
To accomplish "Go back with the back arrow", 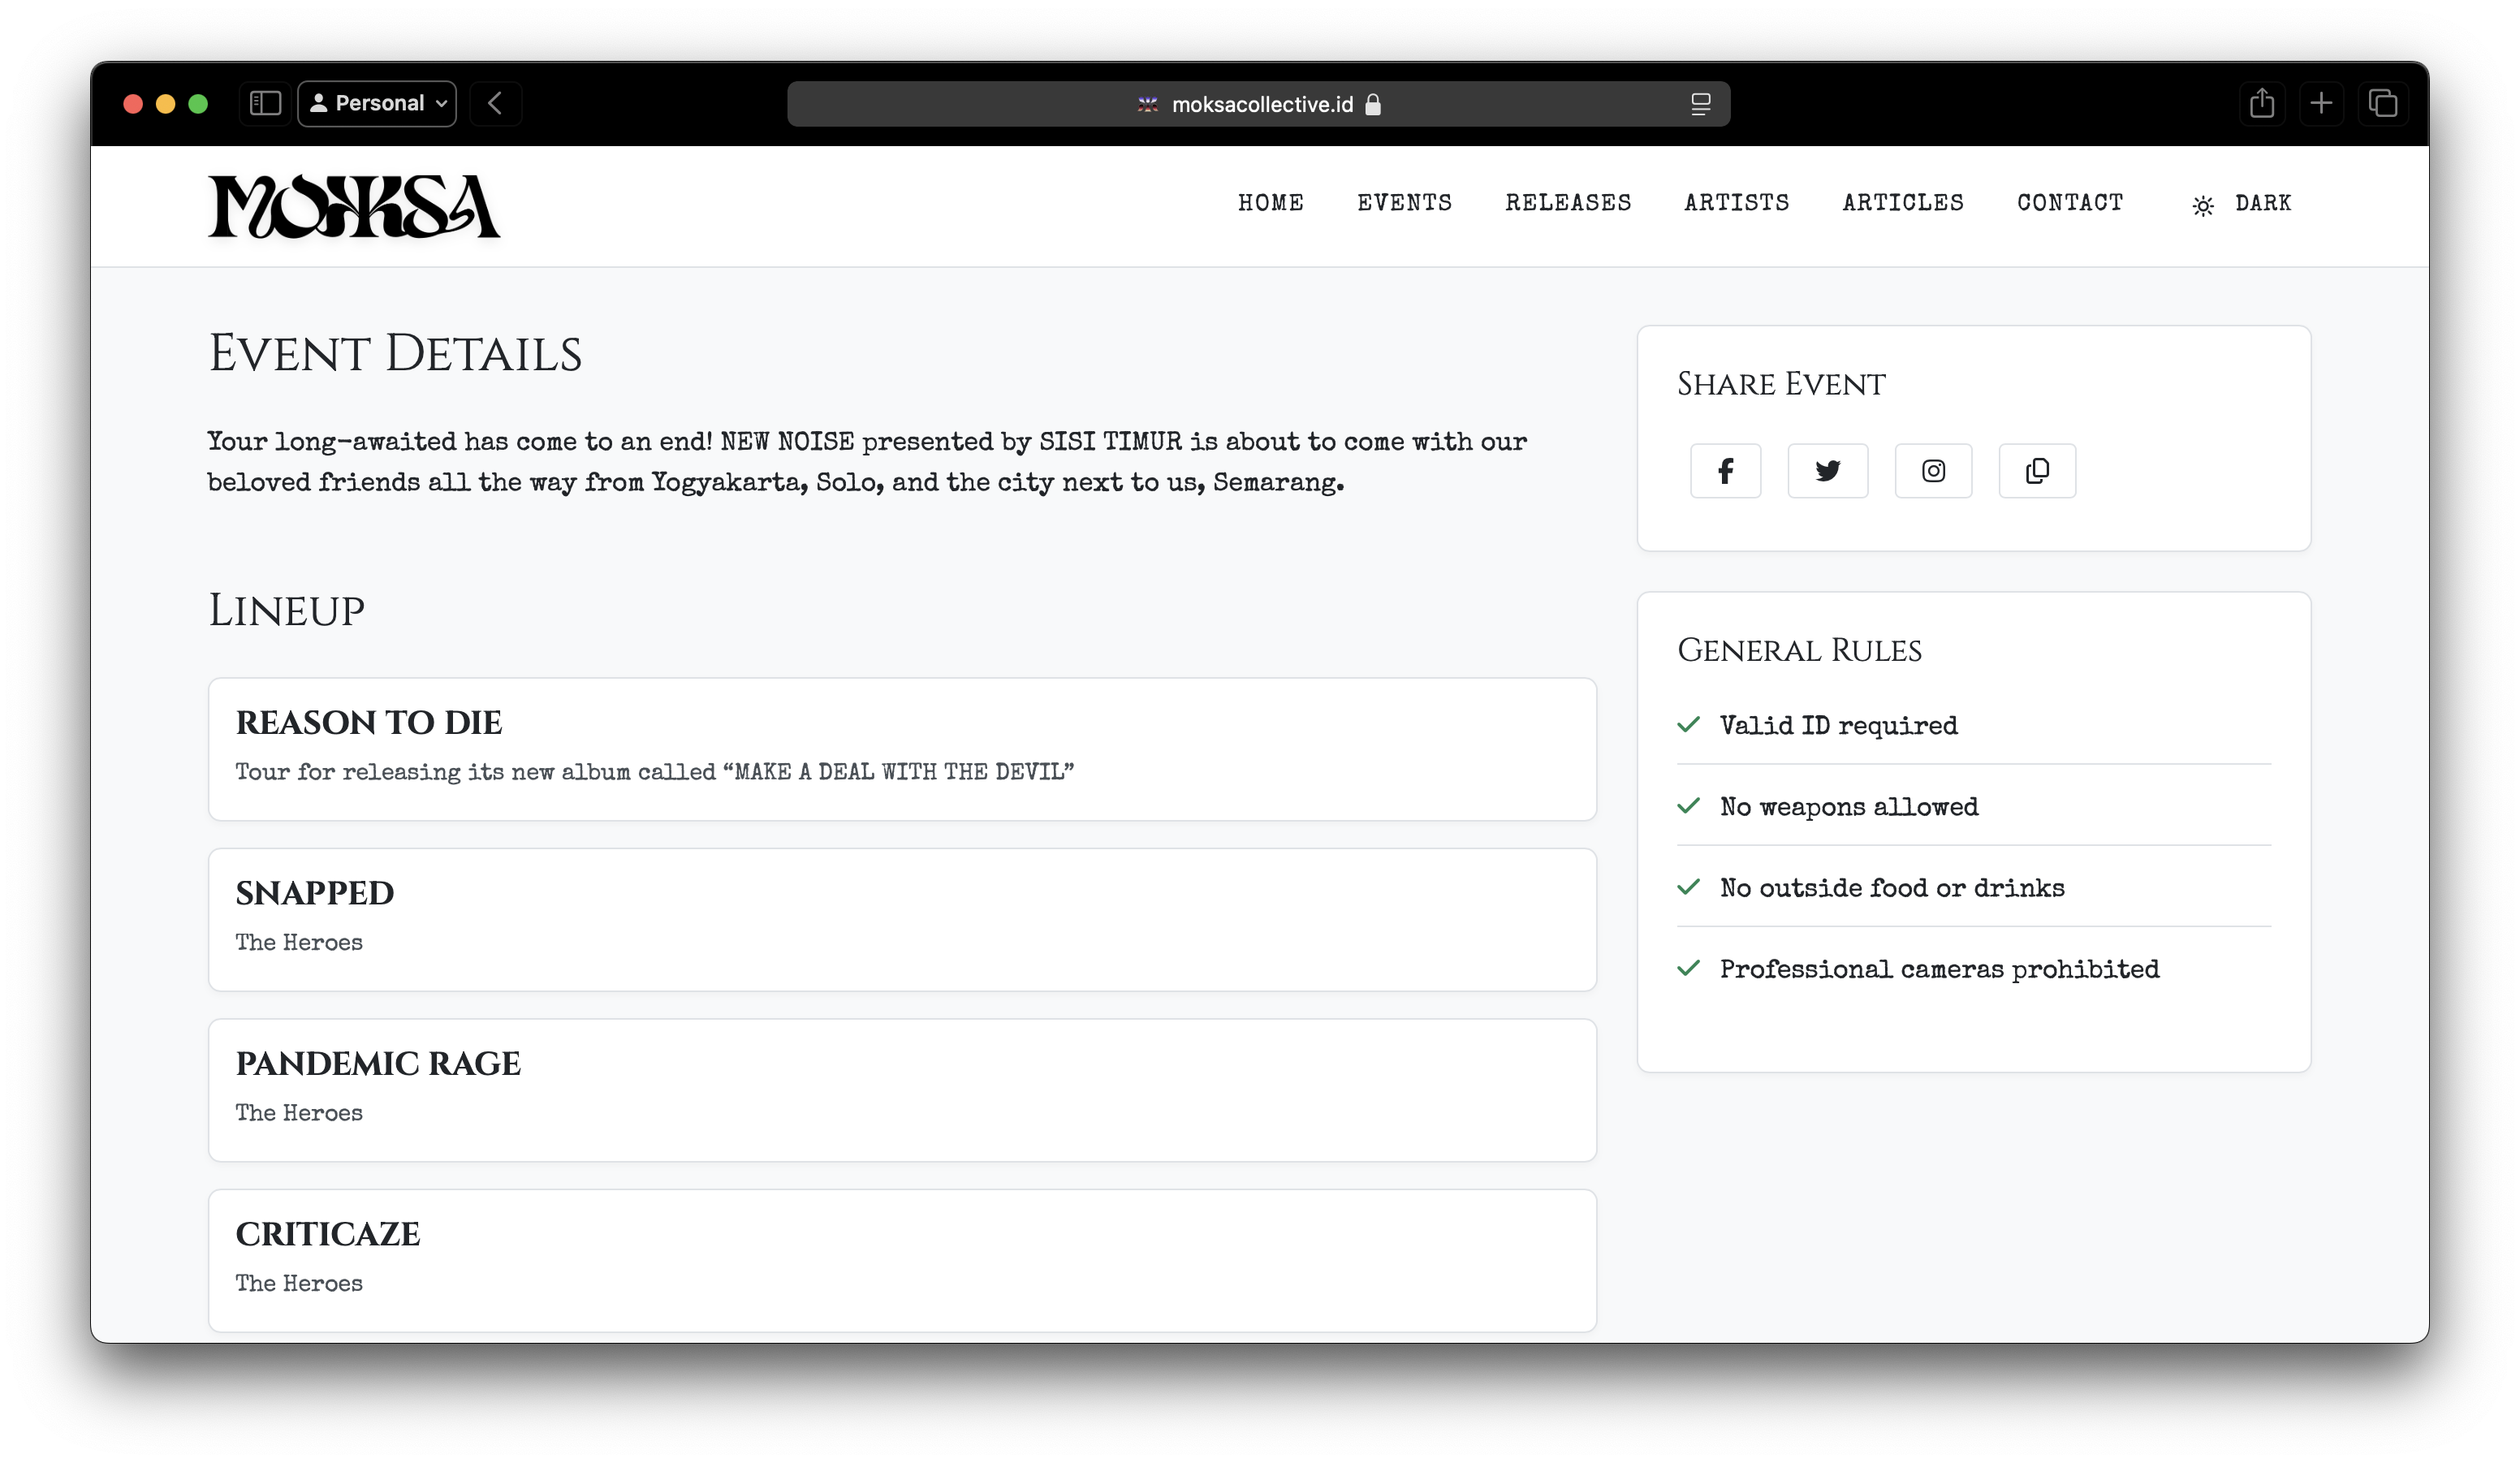I will coord(495,103).
